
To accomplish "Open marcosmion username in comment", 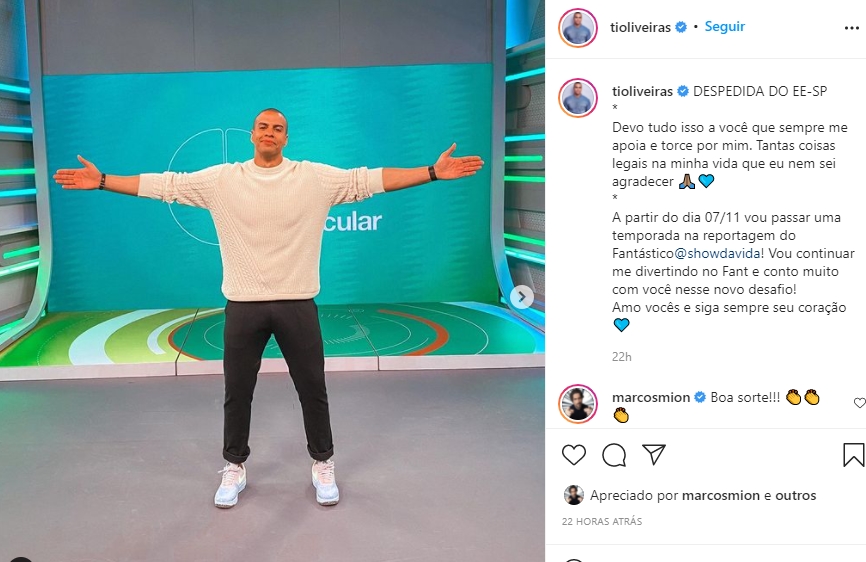I will pos(651,397).
